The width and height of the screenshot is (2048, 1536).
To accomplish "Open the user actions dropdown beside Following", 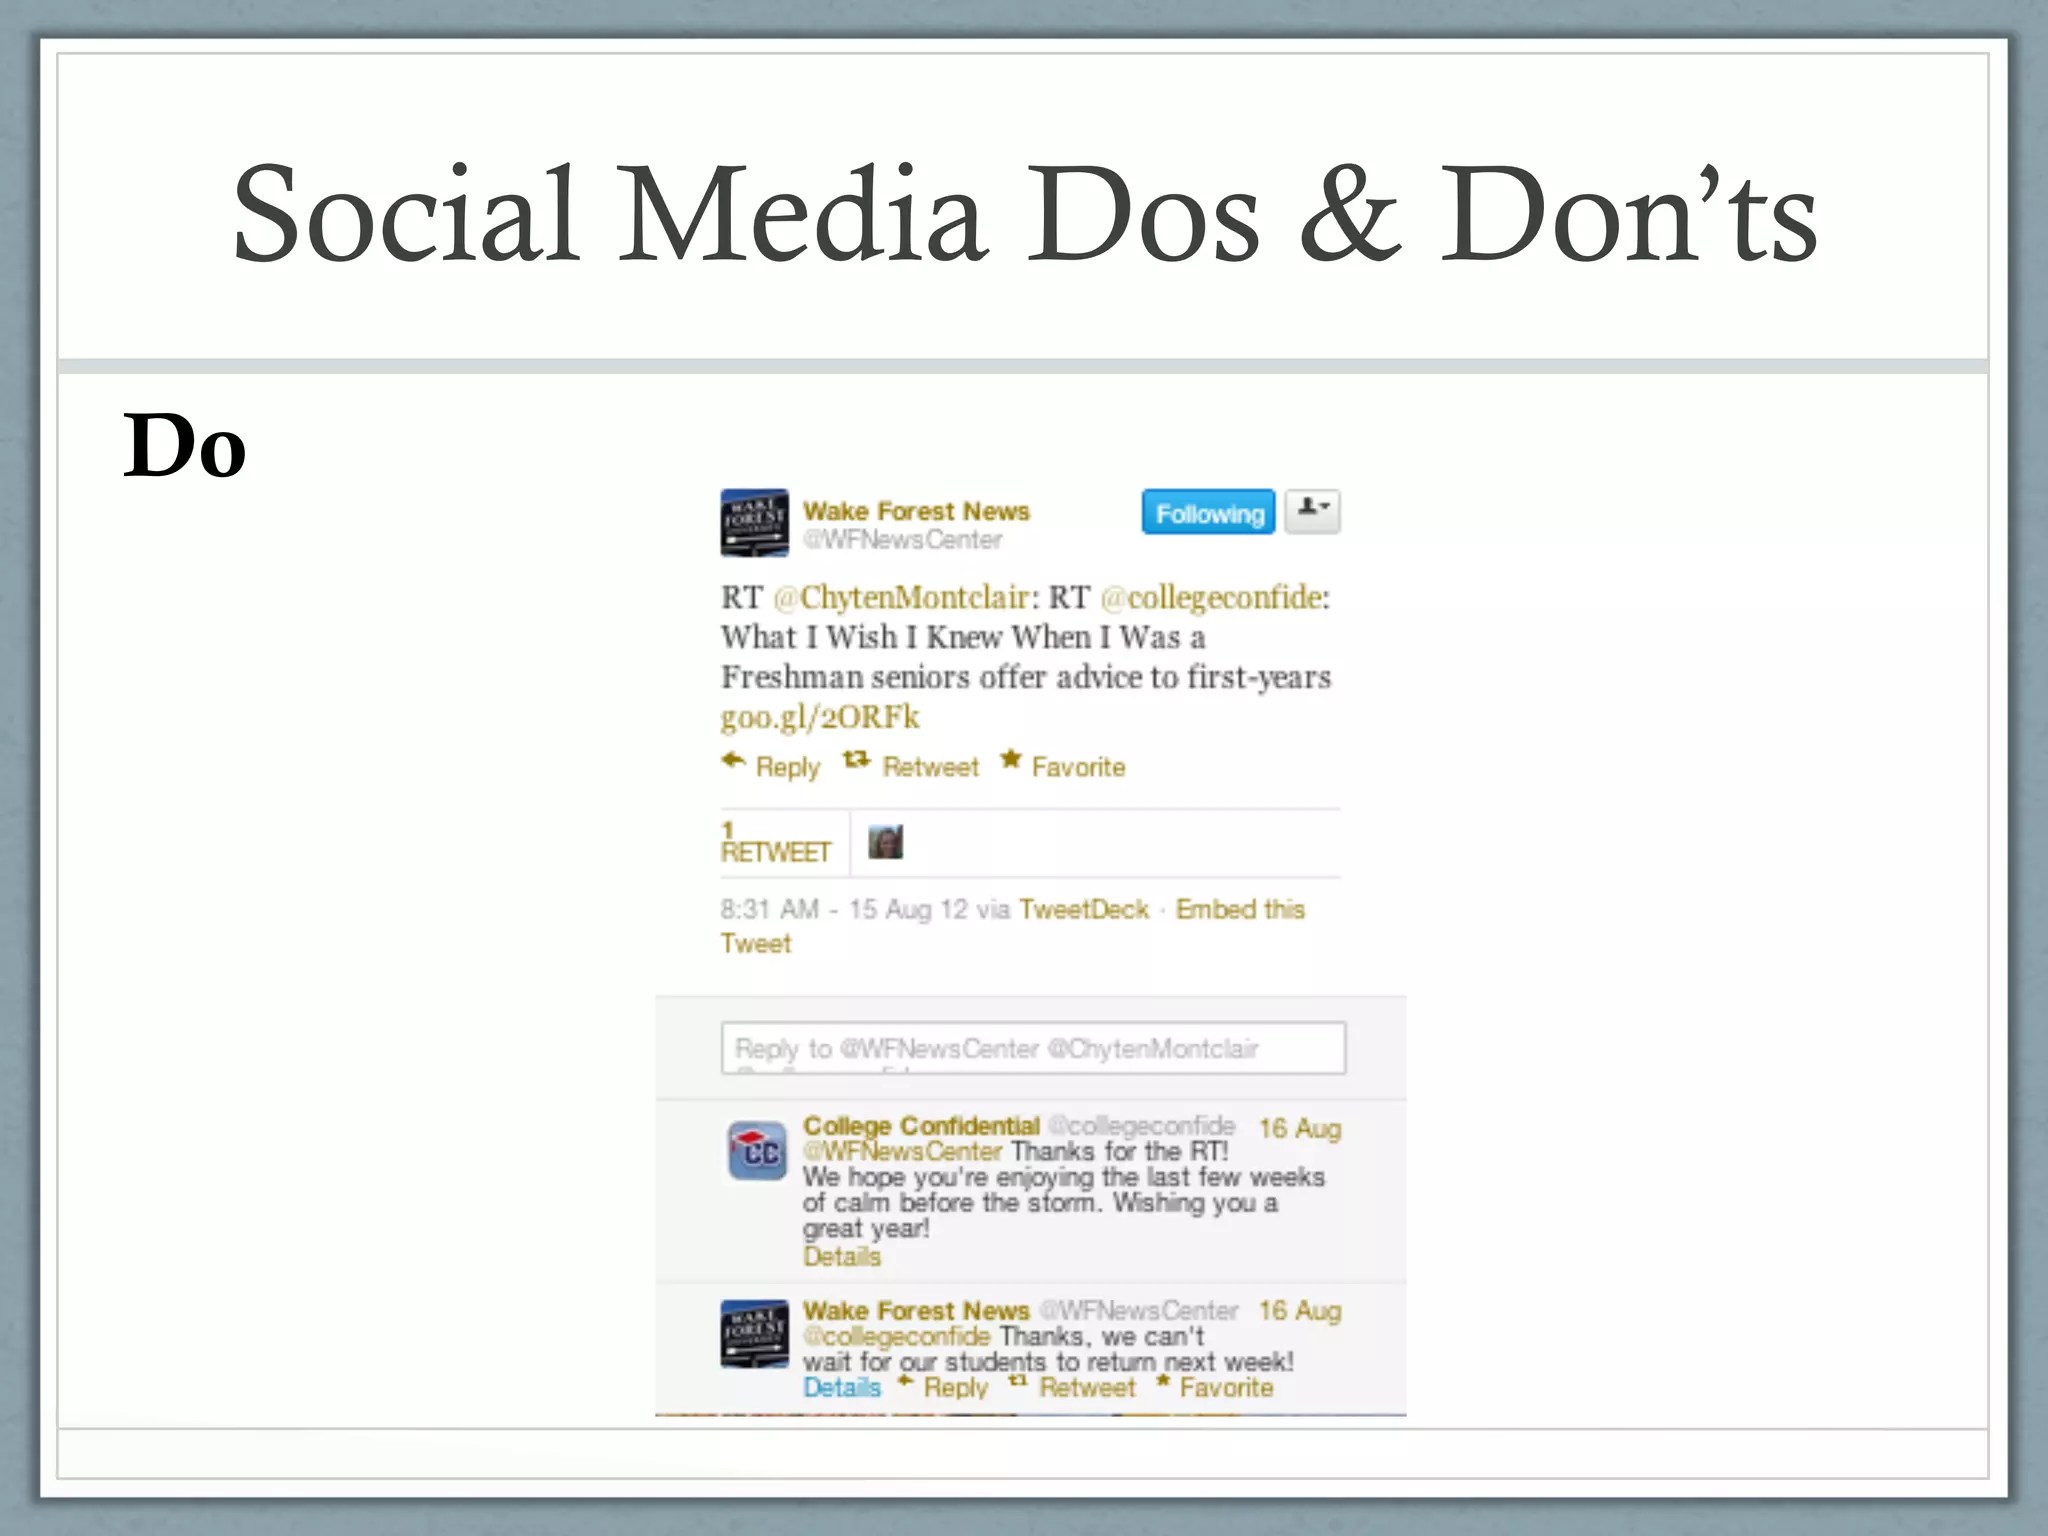I will pyautogui.click(x=1312, y=511).
